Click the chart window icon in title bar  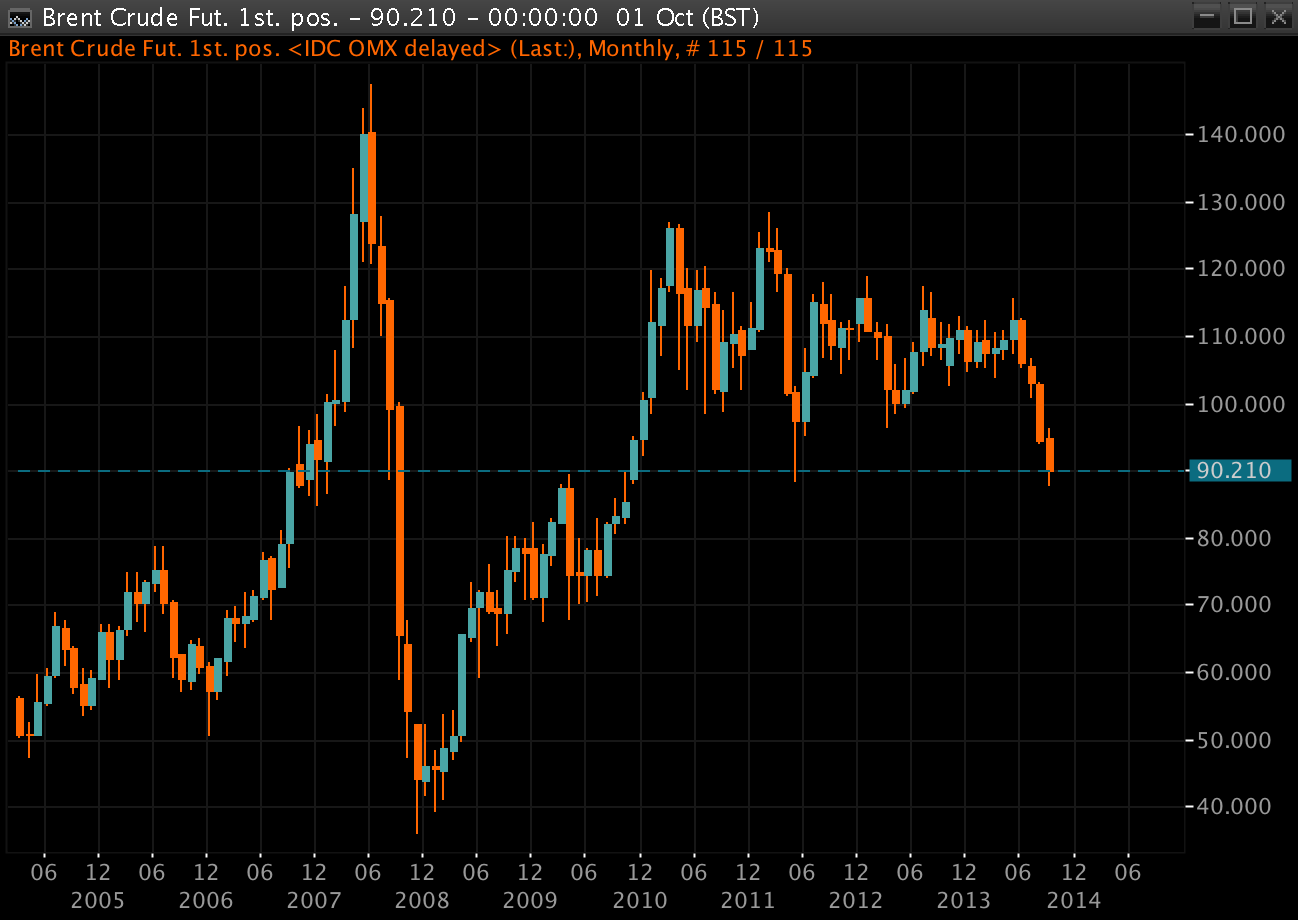tap(19, 17)
